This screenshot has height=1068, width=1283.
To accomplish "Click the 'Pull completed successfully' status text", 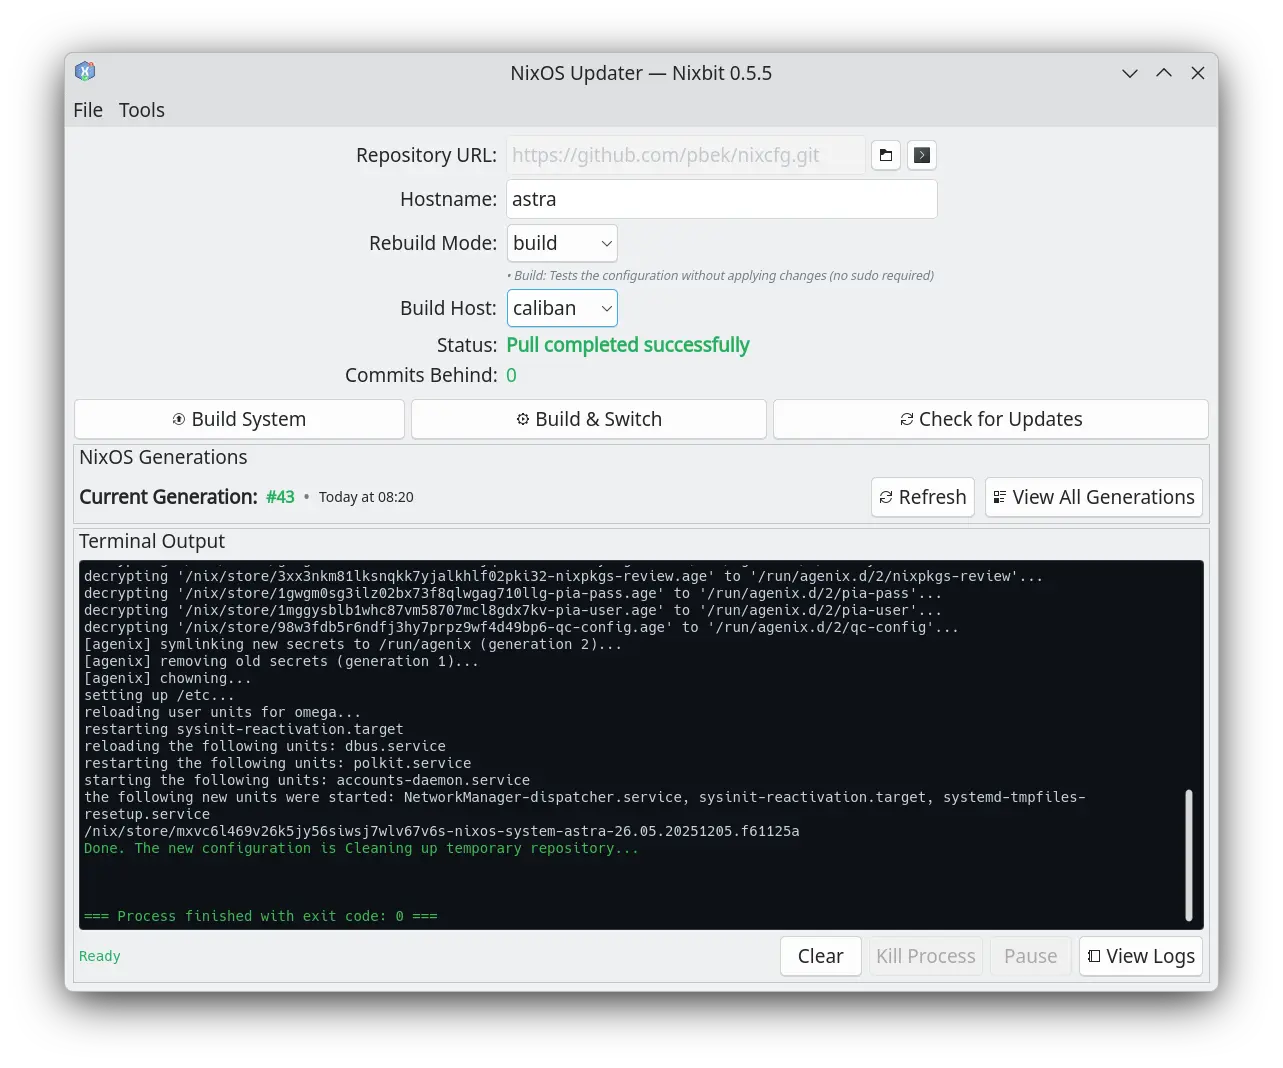I will click(628, 345).
